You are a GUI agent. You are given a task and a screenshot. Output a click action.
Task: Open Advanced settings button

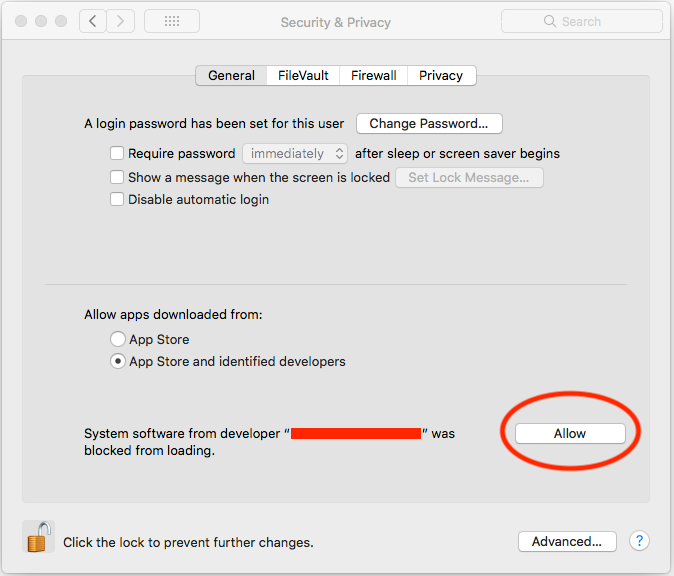coord(566,541)
